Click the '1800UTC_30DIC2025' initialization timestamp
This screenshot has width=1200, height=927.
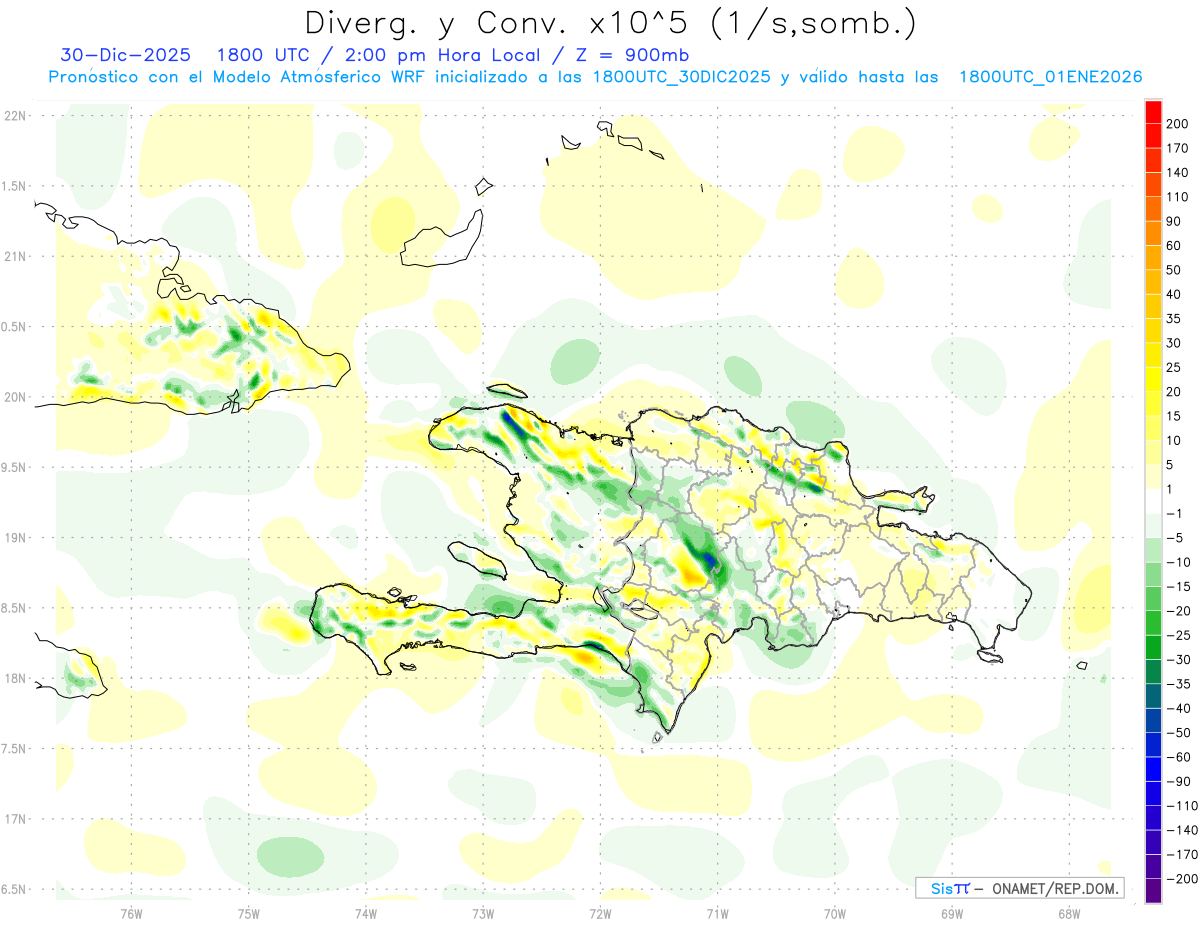pos(682,77)
